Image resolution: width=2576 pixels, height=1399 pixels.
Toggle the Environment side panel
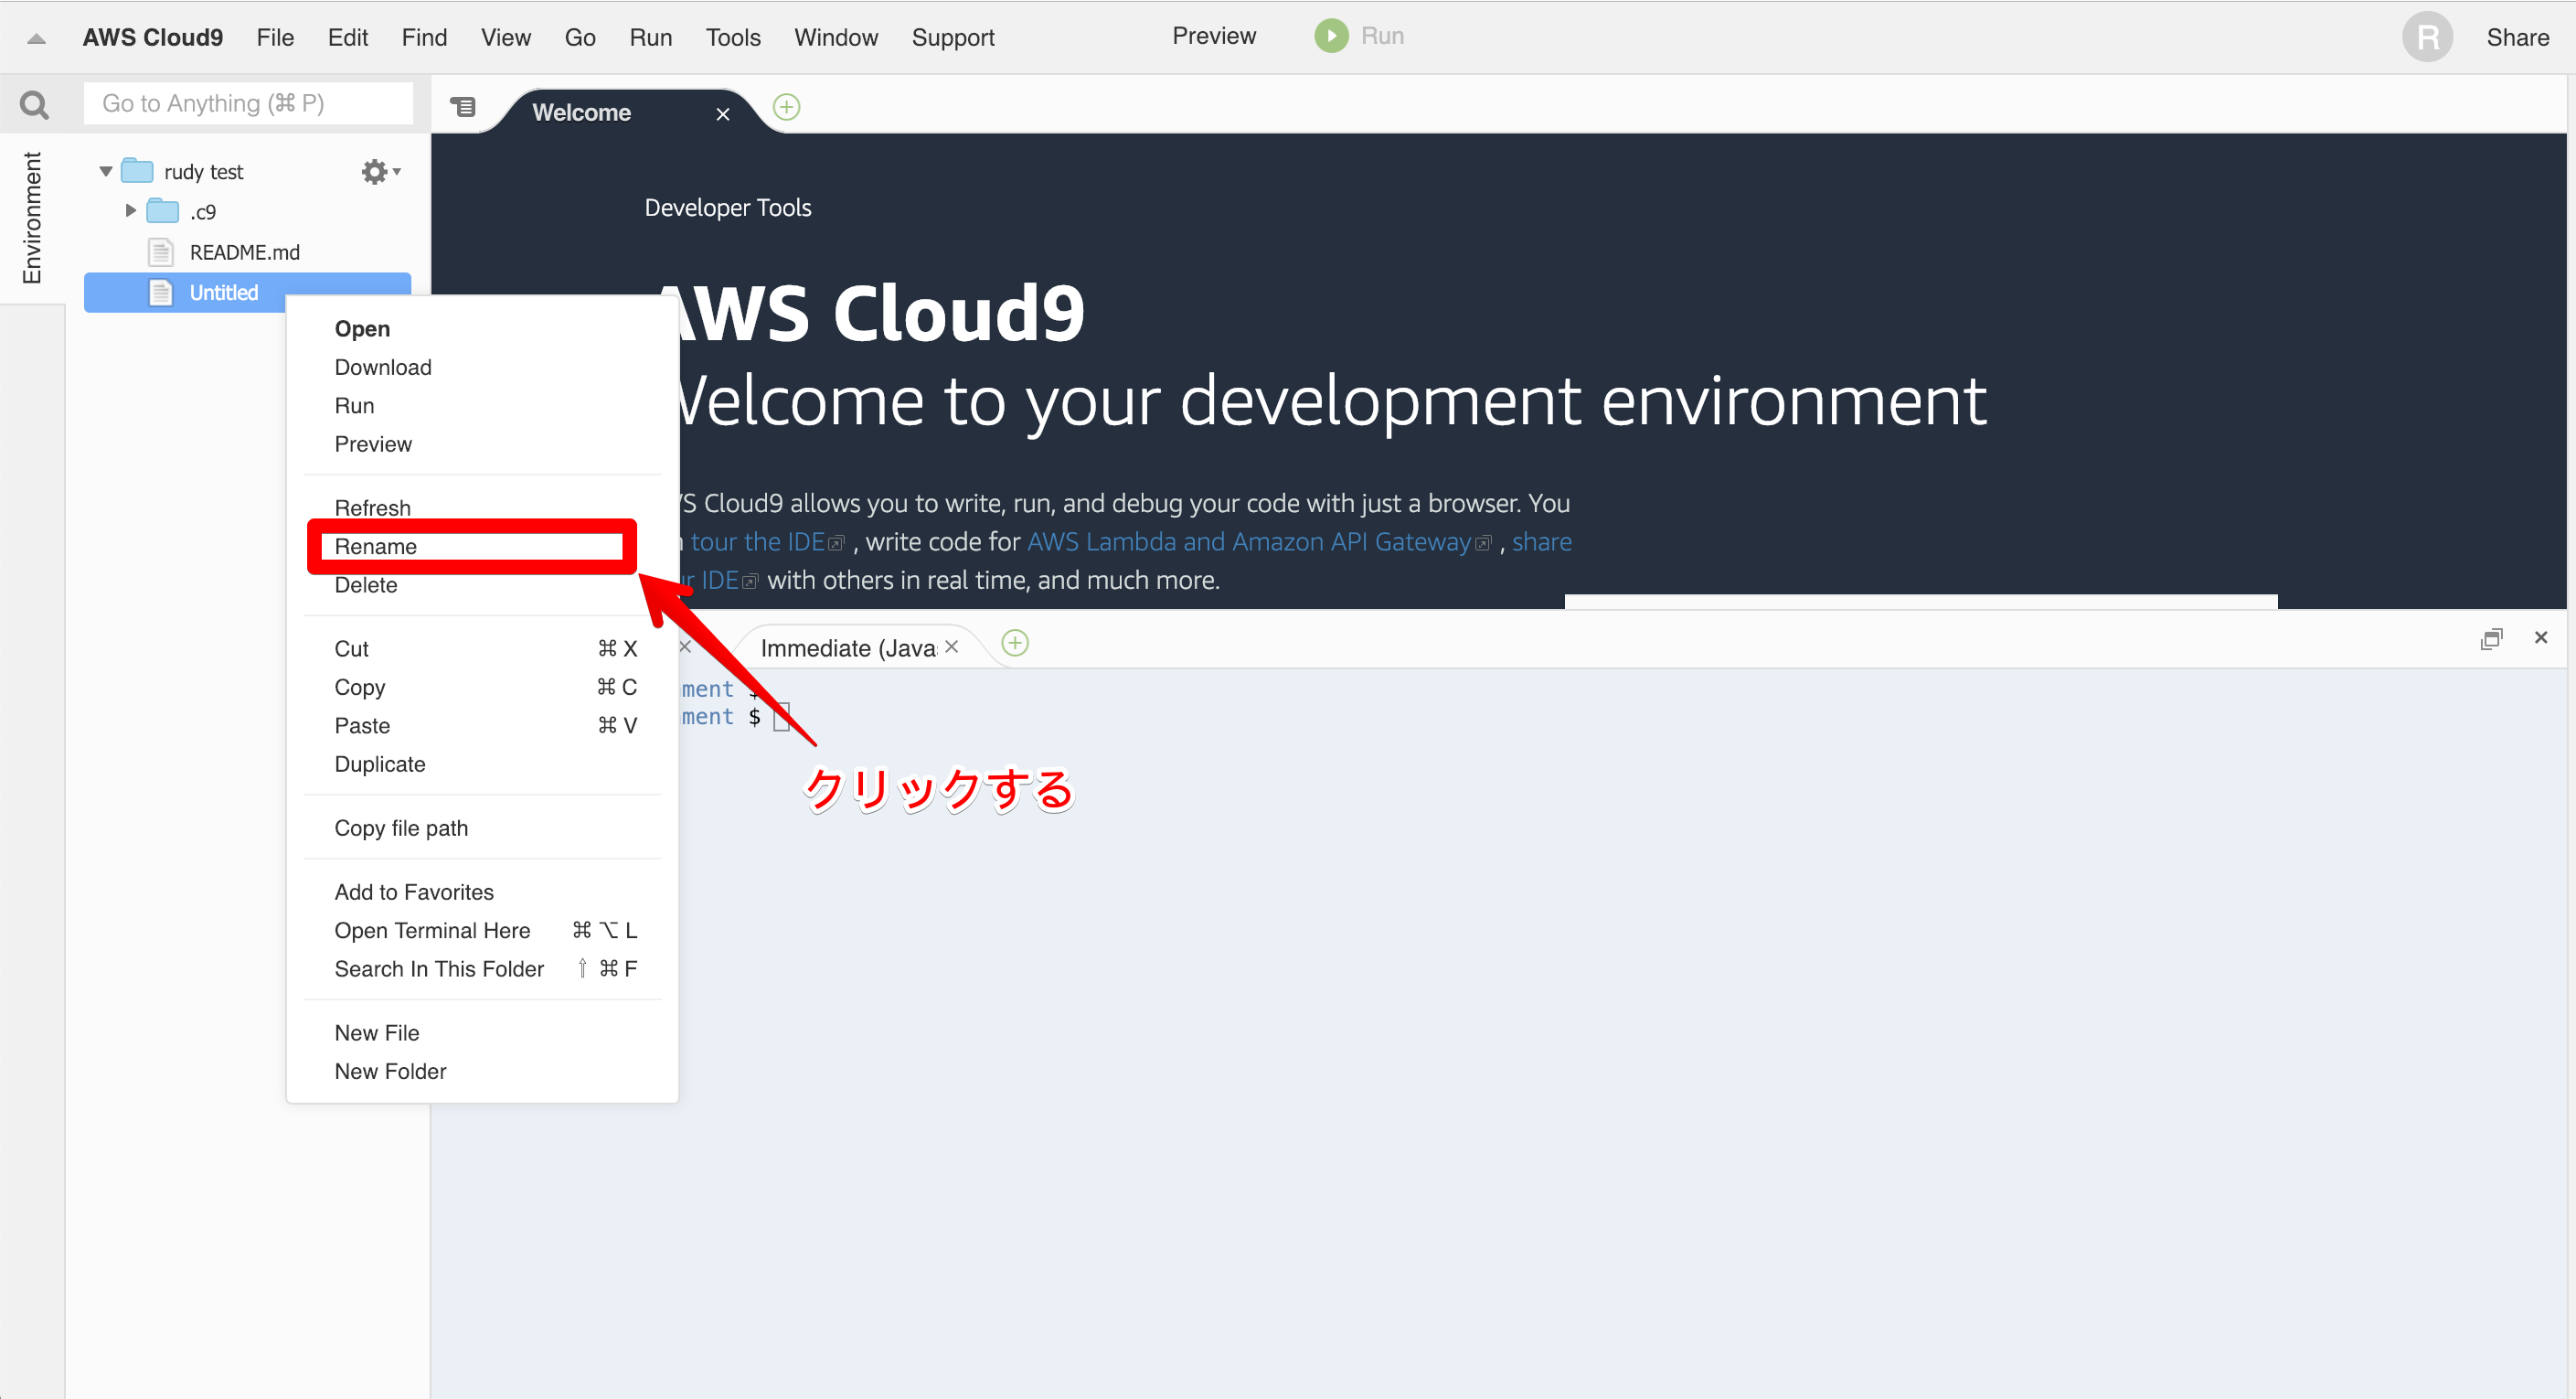(x=32, y=217)
